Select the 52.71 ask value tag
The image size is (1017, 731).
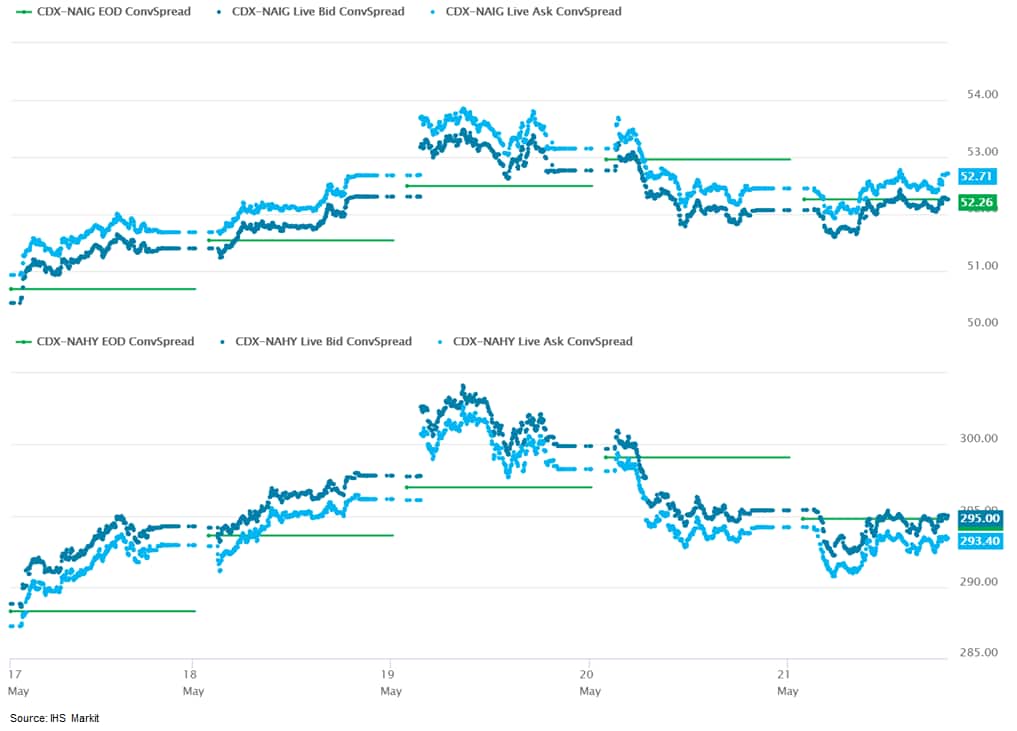tap(975, 176)
